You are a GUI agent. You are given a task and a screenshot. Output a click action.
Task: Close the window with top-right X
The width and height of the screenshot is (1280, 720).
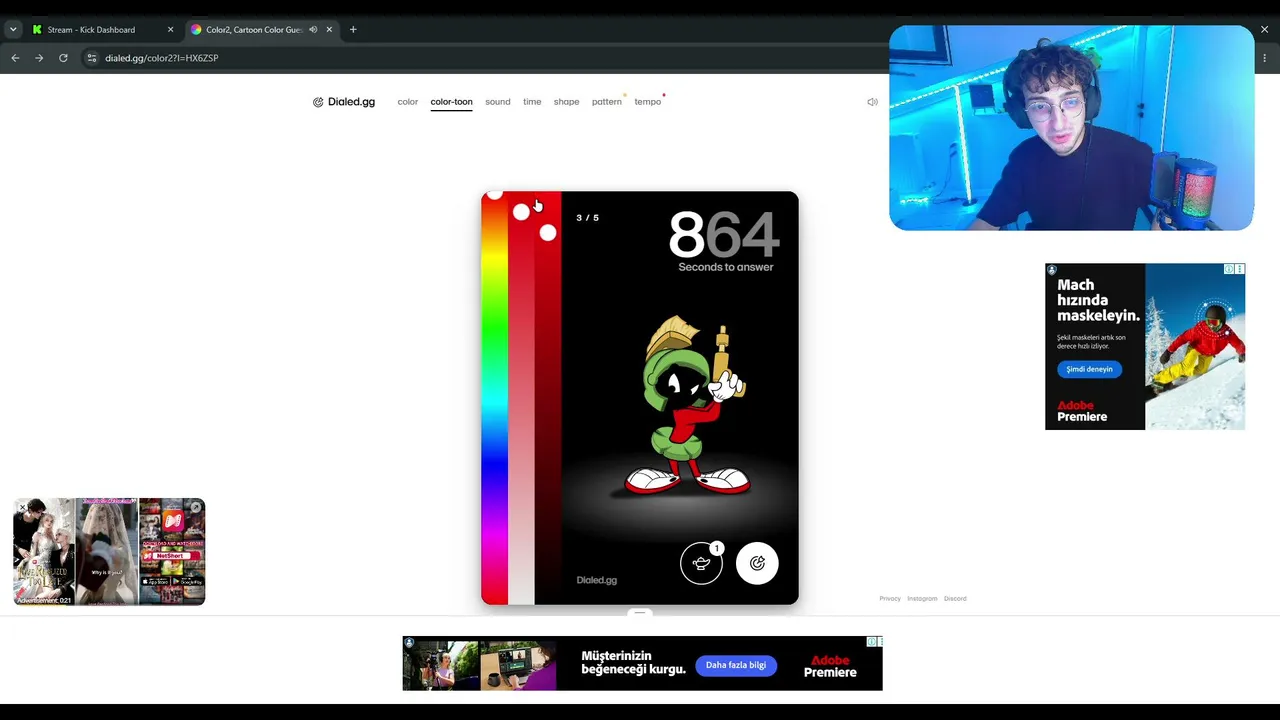click(x=1264, y=30)
